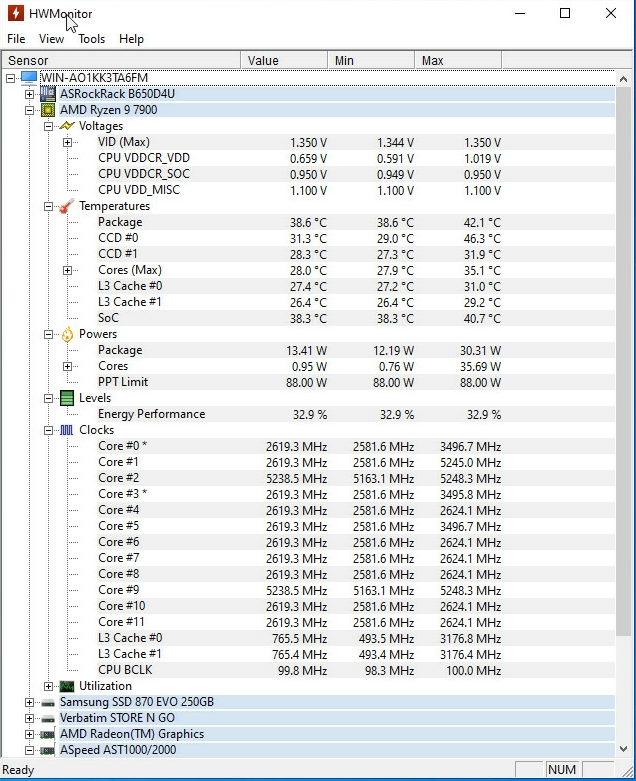This screenshot has width=636, height=781.
Task: Collapse the Powers section
Action: tap(48, 334)
